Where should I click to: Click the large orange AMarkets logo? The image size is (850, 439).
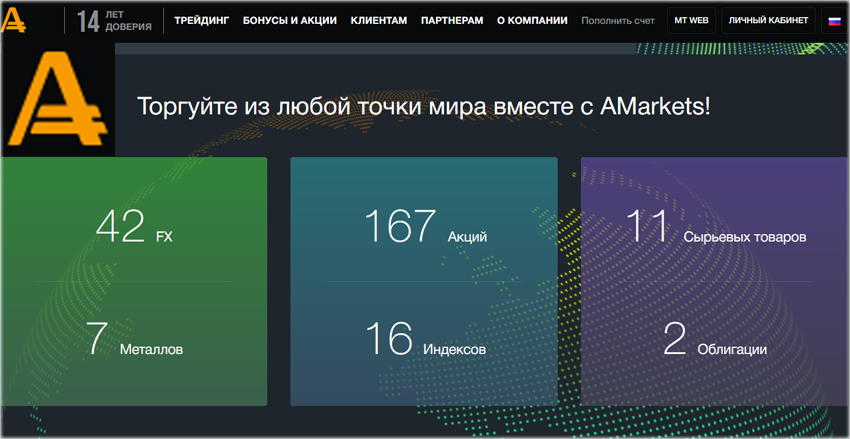pyautogui.click(x=58, y=103)
